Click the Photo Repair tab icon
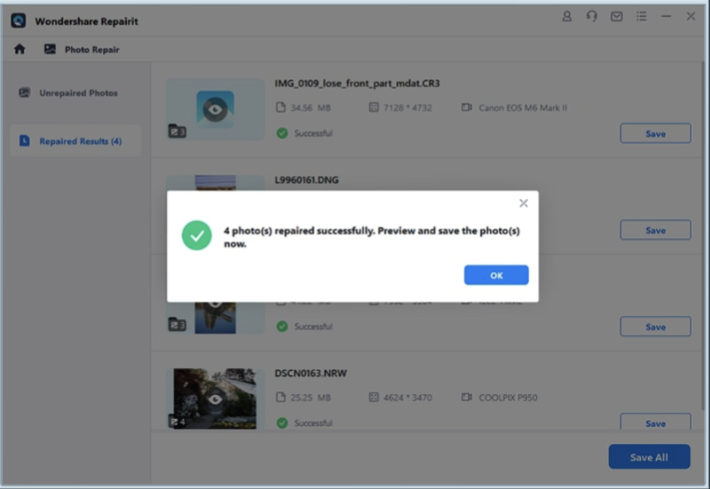710x489 pixels. [x=50, y=49]
